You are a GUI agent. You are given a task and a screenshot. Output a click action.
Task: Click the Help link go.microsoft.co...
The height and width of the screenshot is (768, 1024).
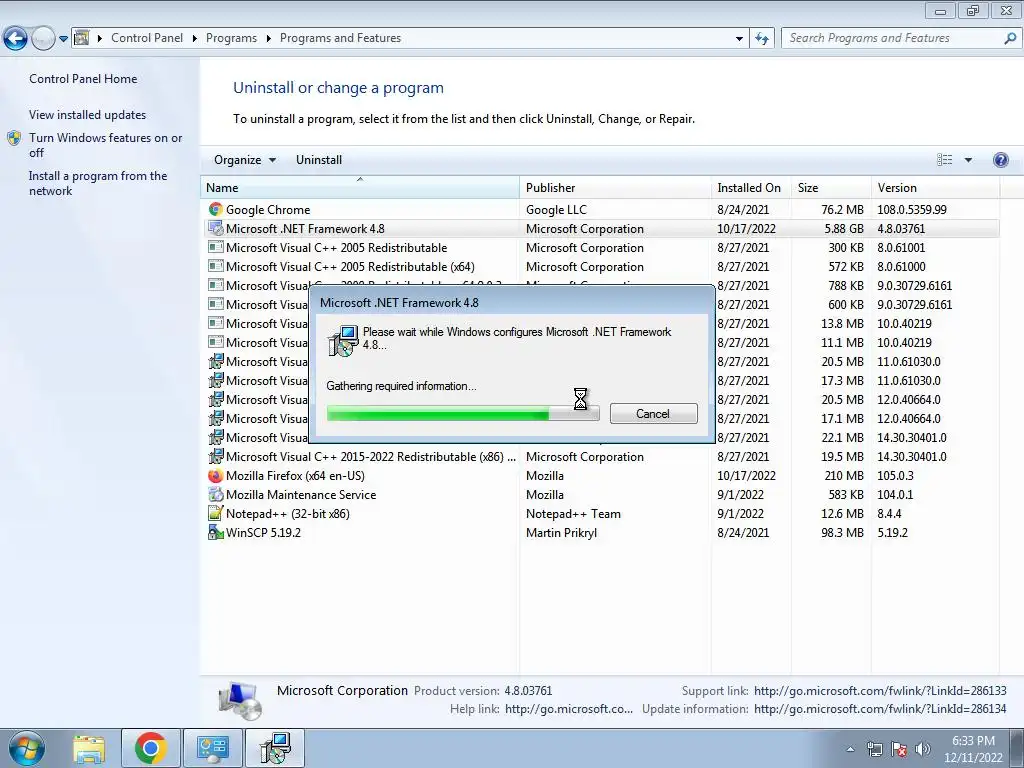(568, 709)
